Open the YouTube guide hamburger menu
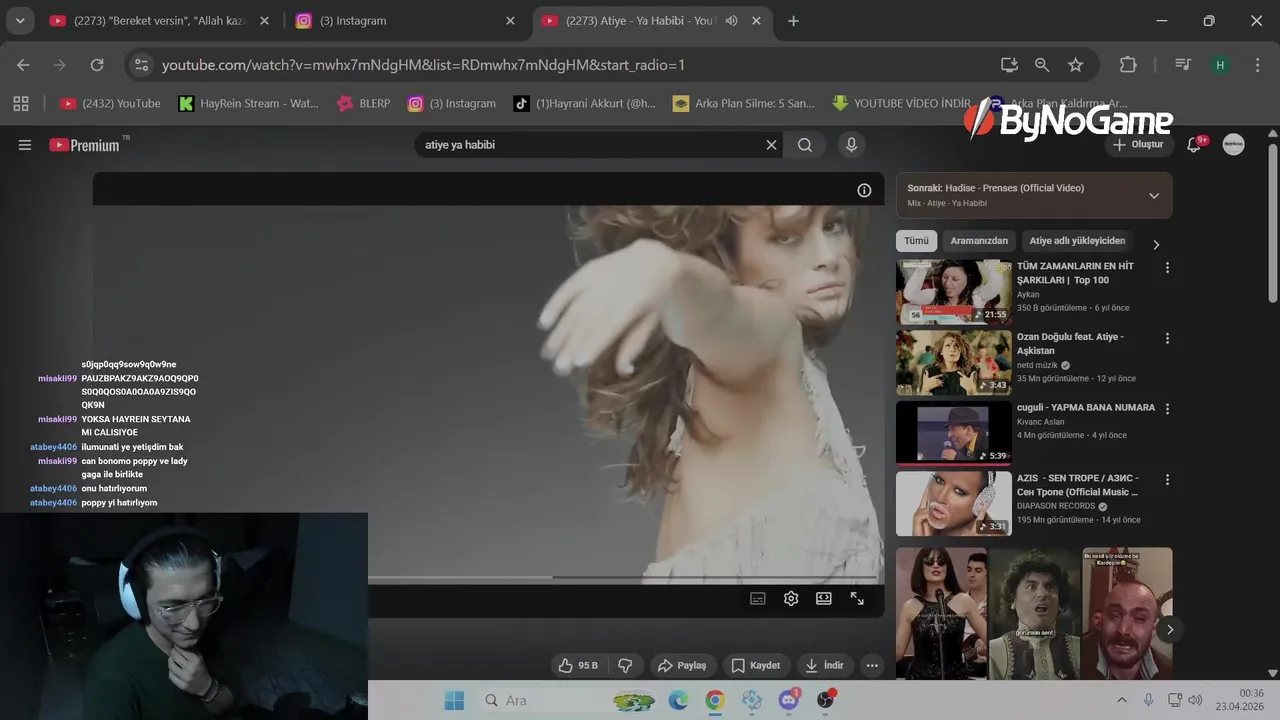The image size is (1280, 720). pyautogui.click(x=25, y=145)
